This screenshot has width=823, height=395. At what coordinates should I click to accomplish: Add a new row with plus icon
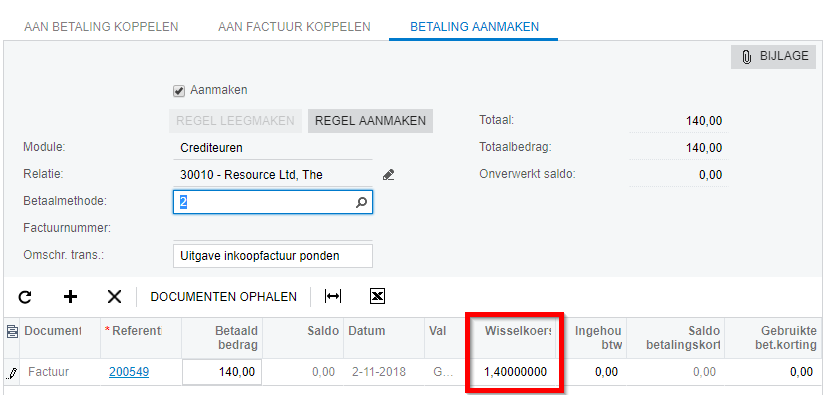(70, 297)
